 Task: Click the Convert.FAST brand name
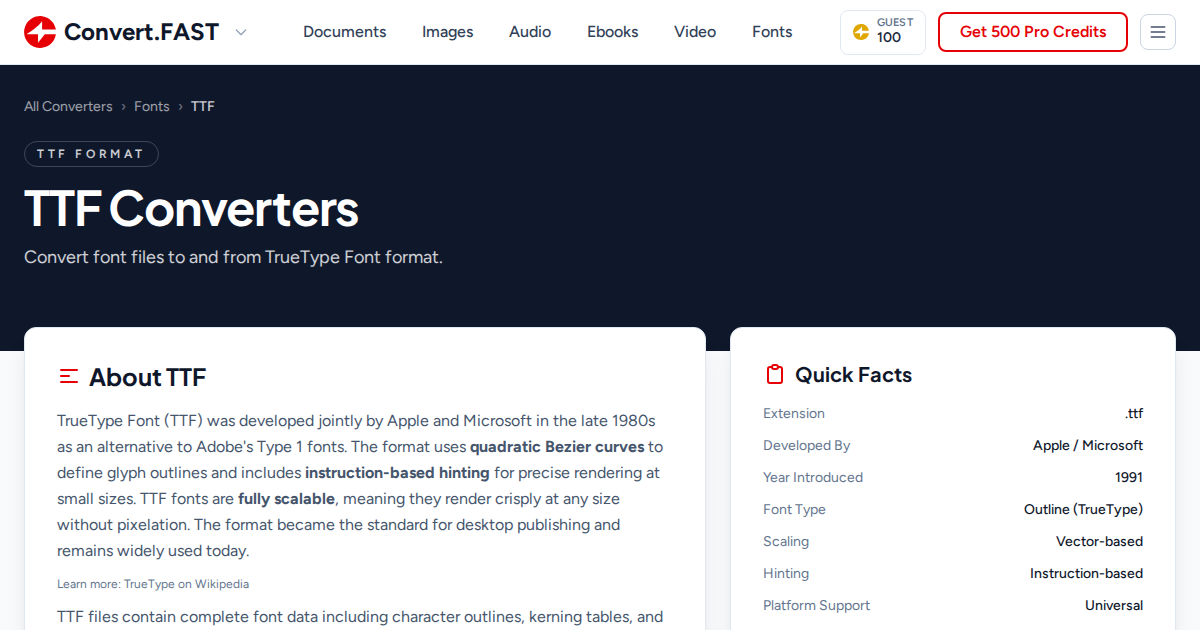[141, 32]
